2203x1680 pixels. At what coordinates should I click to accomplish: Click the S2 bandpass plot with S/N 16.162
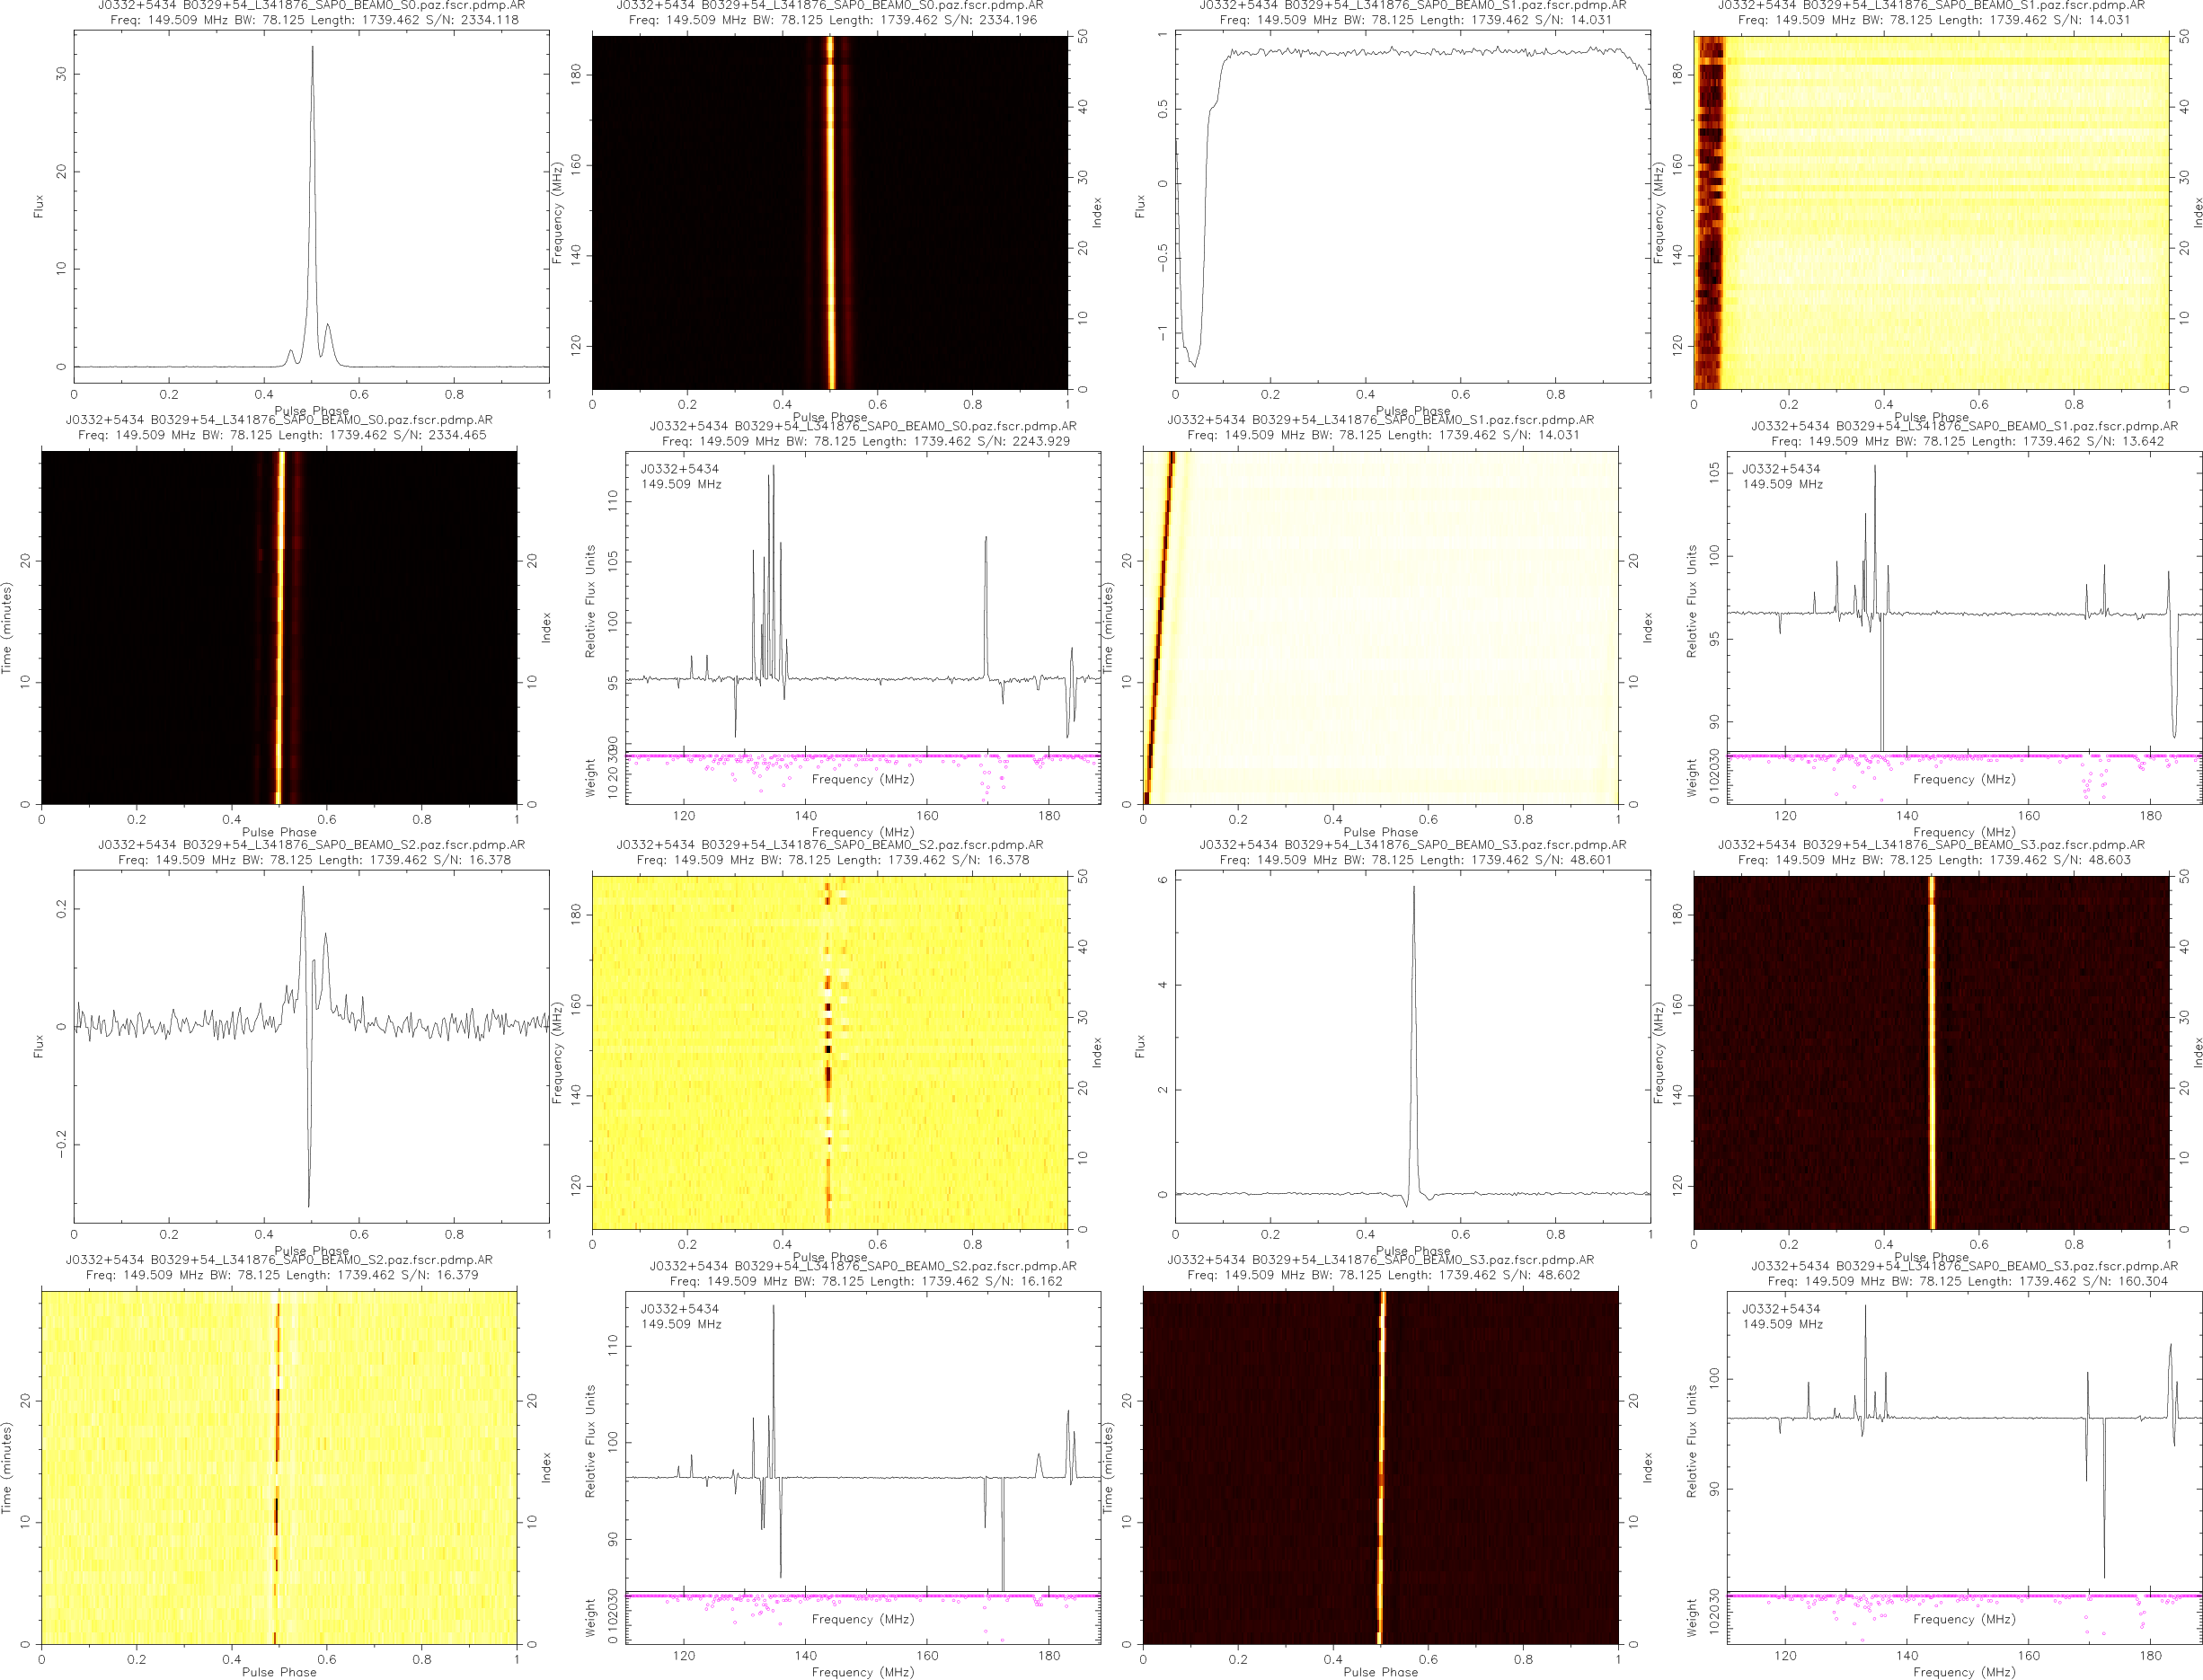coord(862,1440)
